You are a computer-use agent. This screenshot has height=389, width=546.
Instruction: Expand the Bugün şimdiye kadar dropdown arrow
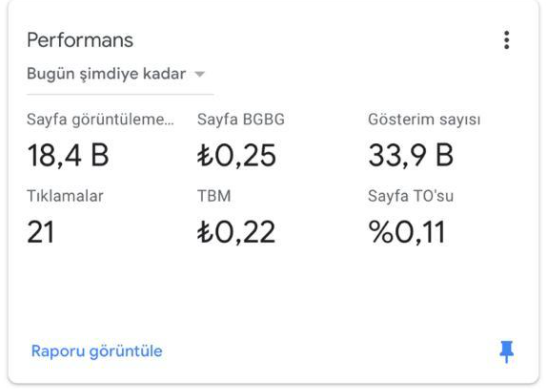pos(200,74)
